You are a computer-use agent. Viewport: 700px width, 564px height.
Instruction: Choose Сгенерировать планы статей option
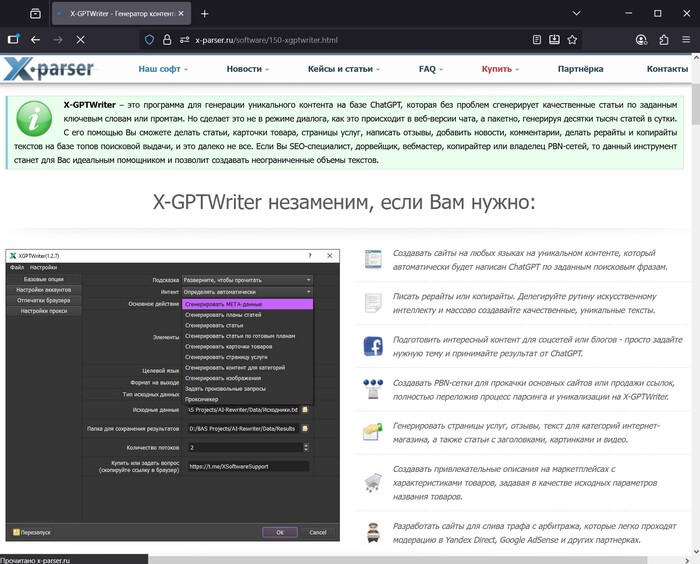click(x=247, y=315)
